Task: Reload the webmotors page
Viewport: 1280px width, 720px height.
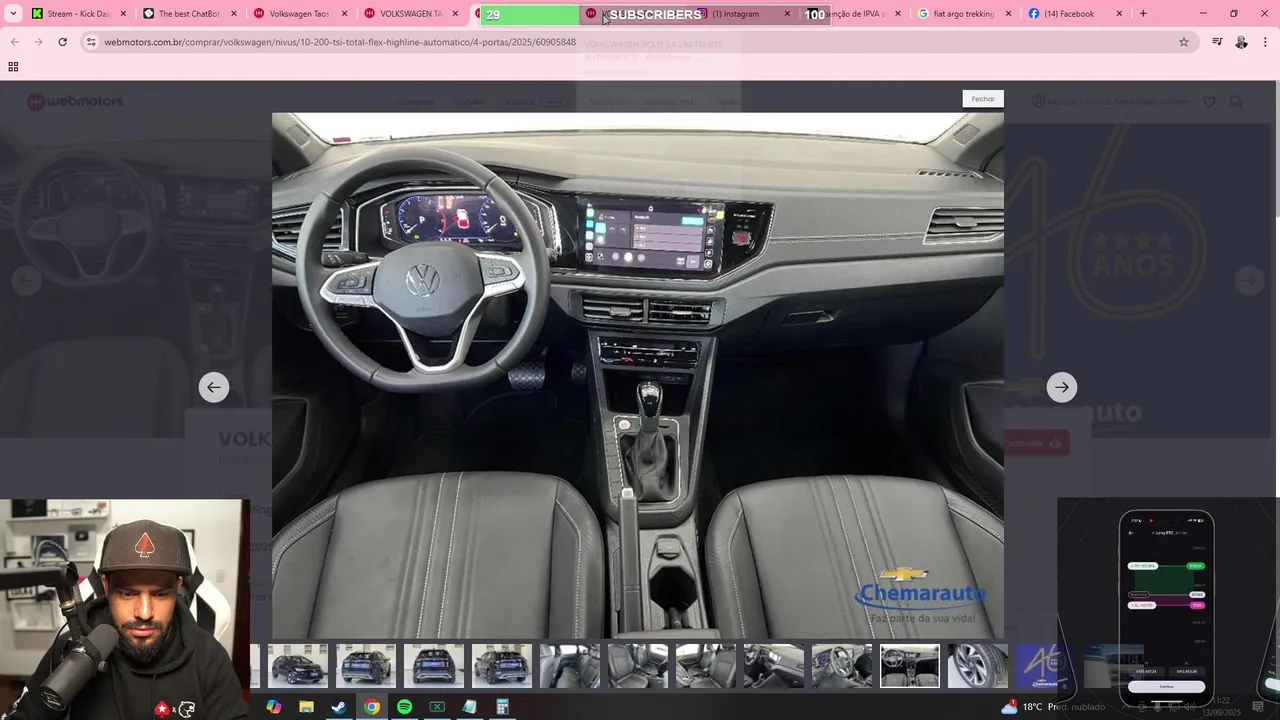Action: 62,42
